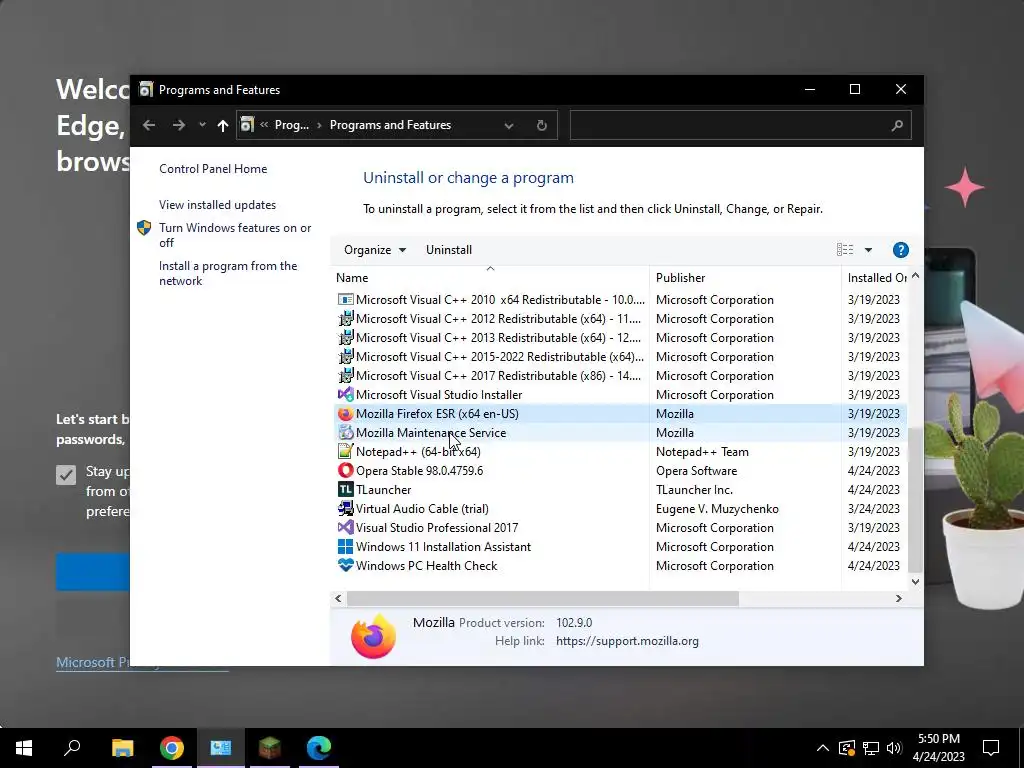The image size is (1024, 768).
Task: Sort by the Installed On column header
Action: coord(876,278)
